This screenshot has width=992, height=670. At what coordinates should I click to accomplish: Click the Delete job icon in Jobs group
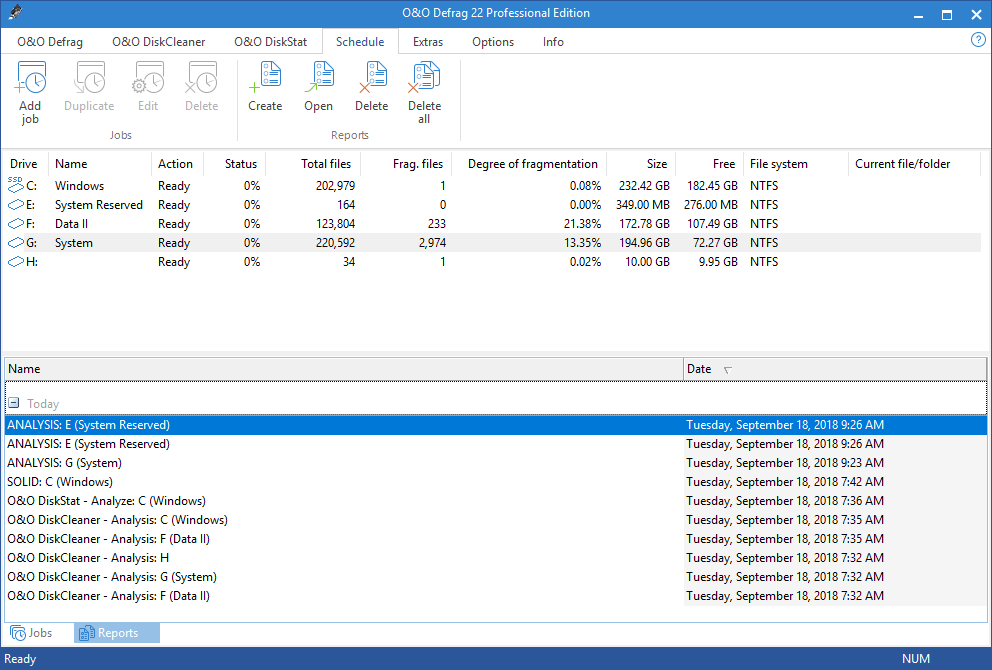pos(201,78)
